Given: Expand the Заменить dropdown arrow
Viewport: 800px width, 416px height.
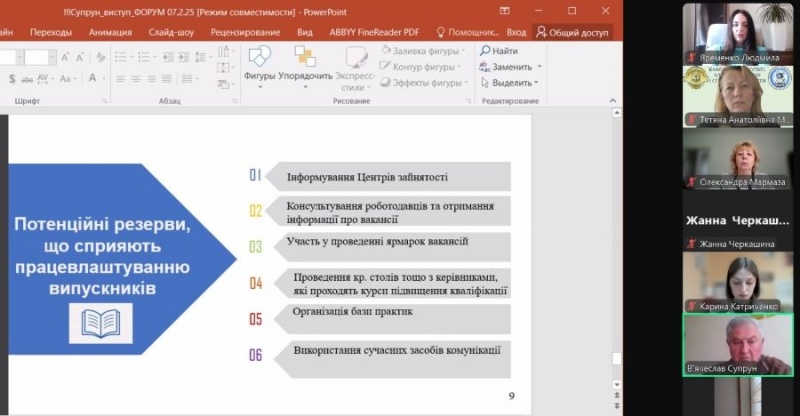Looking at the screenshot, I should point(537,67).
